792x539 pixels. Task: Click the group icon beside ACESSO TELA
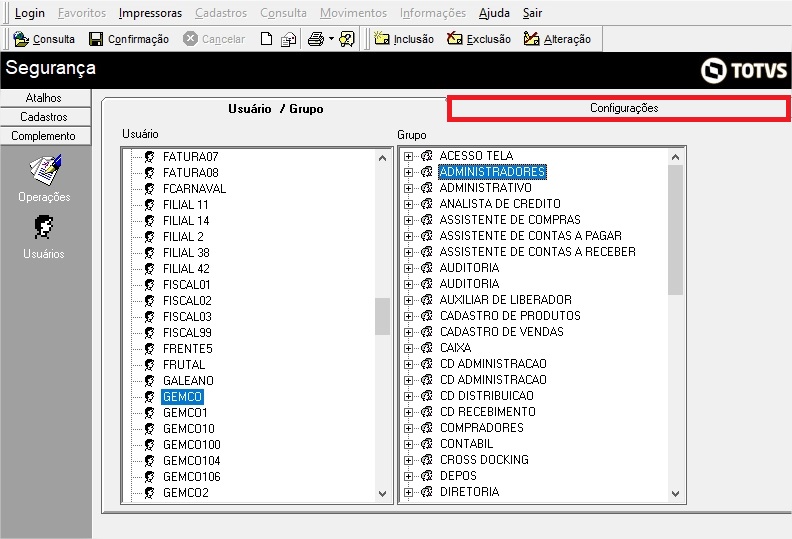pos(427,156)
